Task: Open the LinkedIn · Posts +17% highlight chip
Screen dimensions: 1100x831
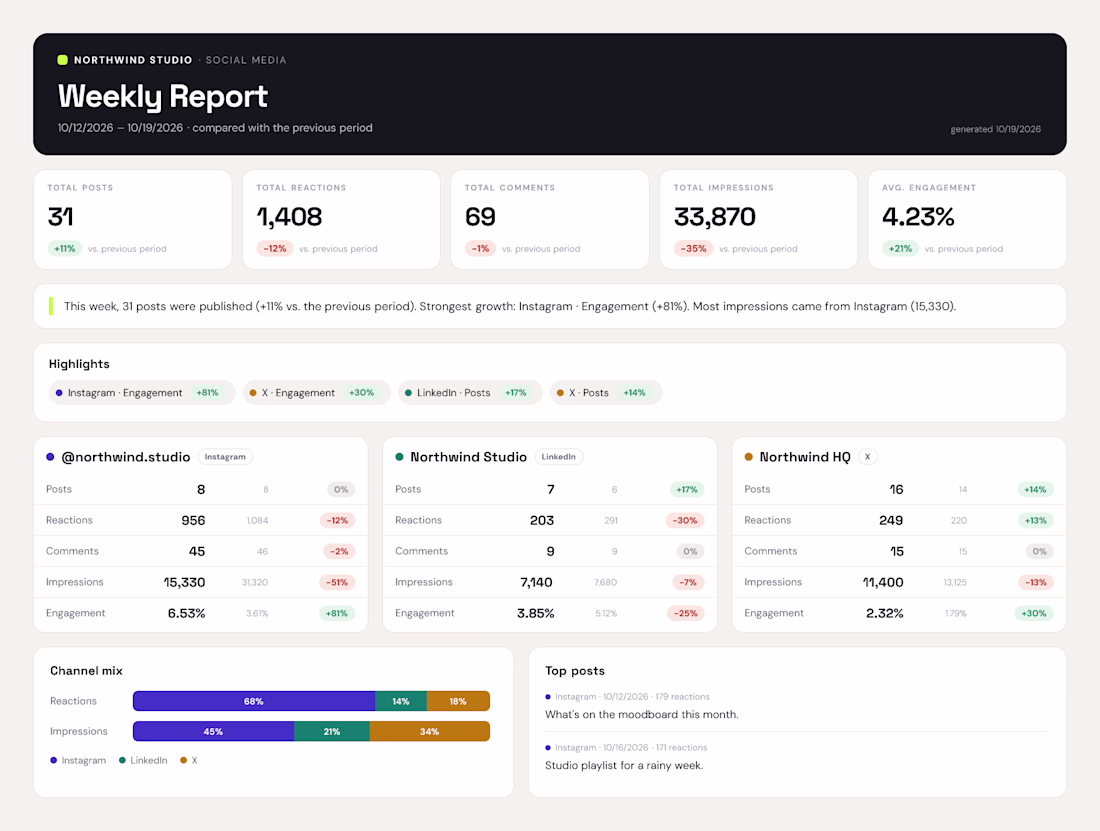Action: 470,393
